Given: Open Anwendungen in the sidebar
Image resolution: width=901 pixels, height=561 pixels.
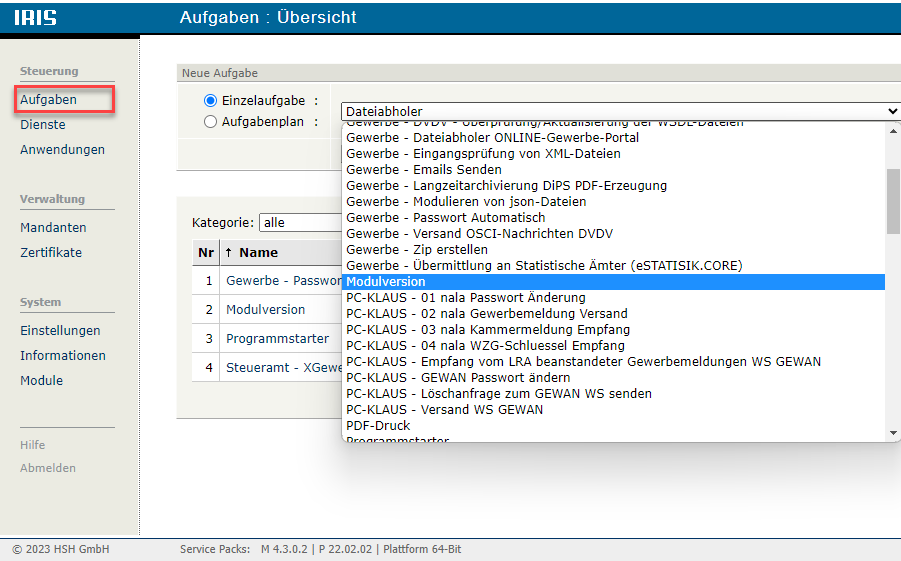Looking at the screenshot, I should point(62,150).
